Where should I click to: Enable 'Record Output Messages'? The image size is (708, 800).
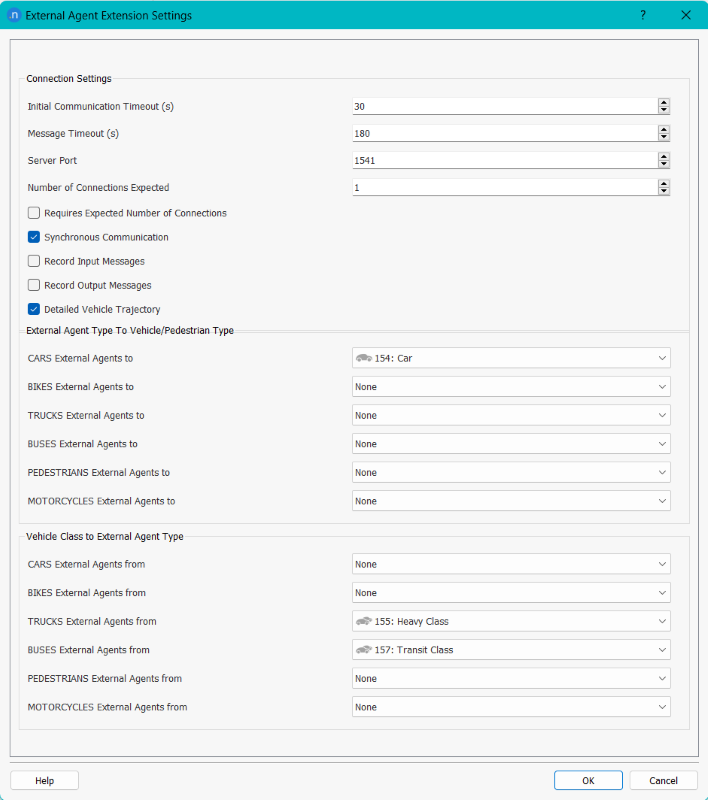[33, 285]
